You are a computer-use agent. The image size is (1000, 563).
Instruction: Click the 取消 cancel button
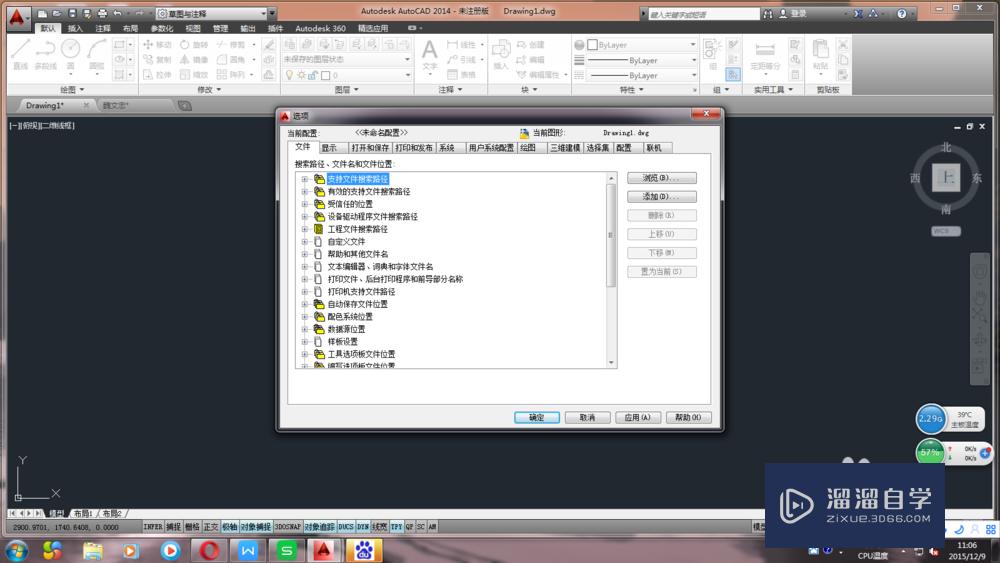pyautogui.click(x=587, y=418)
